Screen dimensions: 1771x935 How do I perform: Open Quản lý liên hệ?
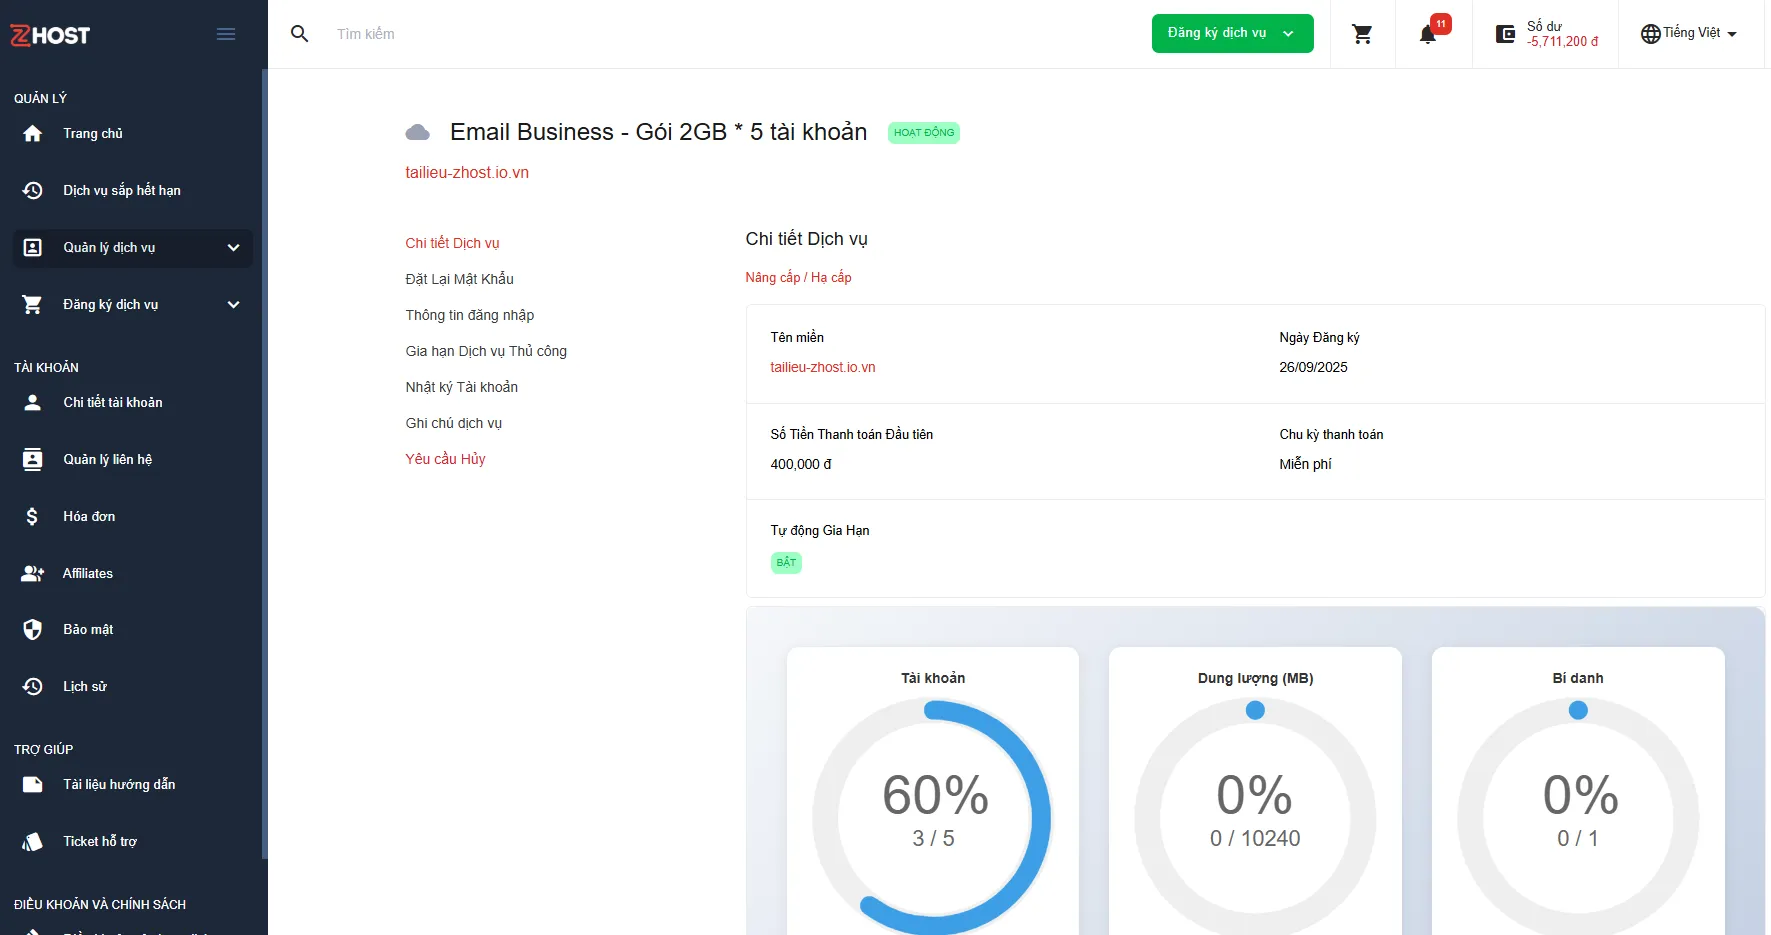[x=108, y=459]
